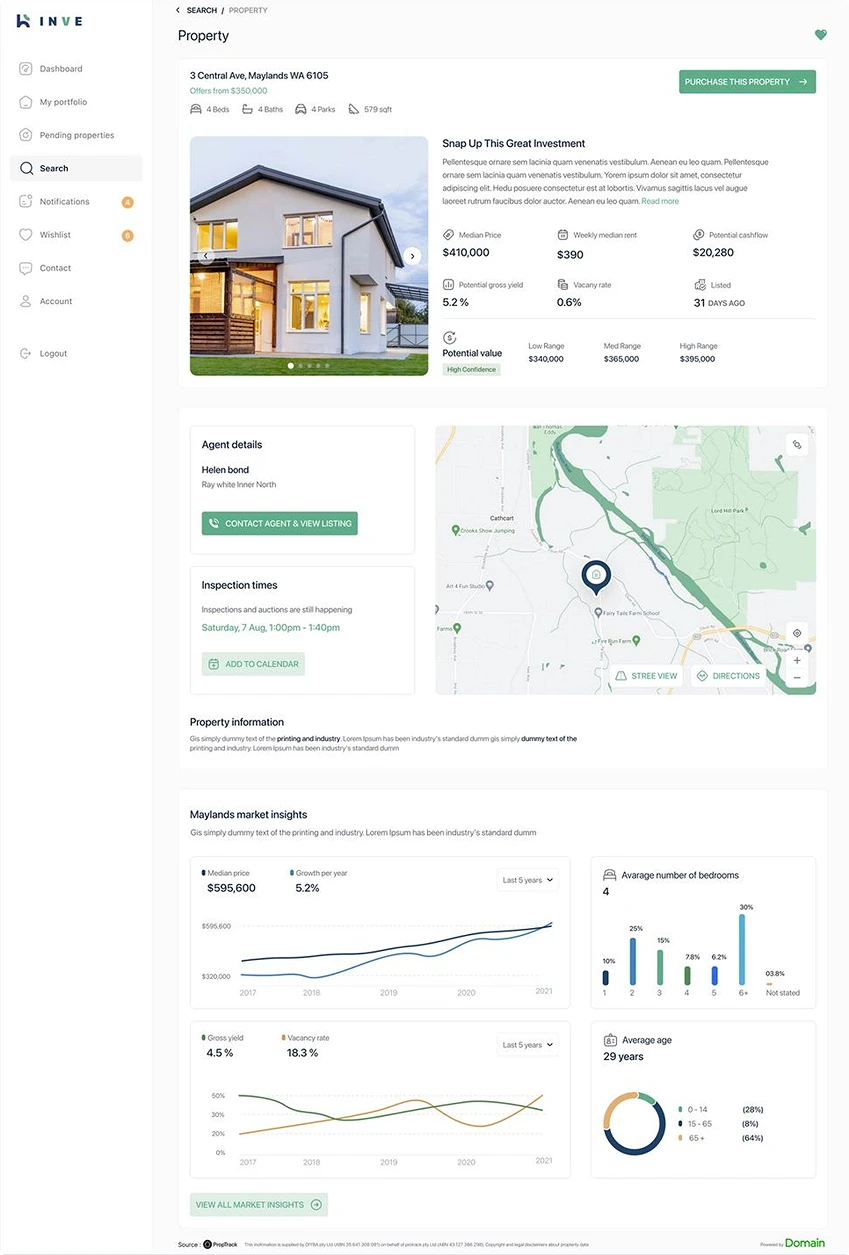849x1255 pixels.
Task: Go back using breadcrumb chevron
Action: [x=178, y=10]
